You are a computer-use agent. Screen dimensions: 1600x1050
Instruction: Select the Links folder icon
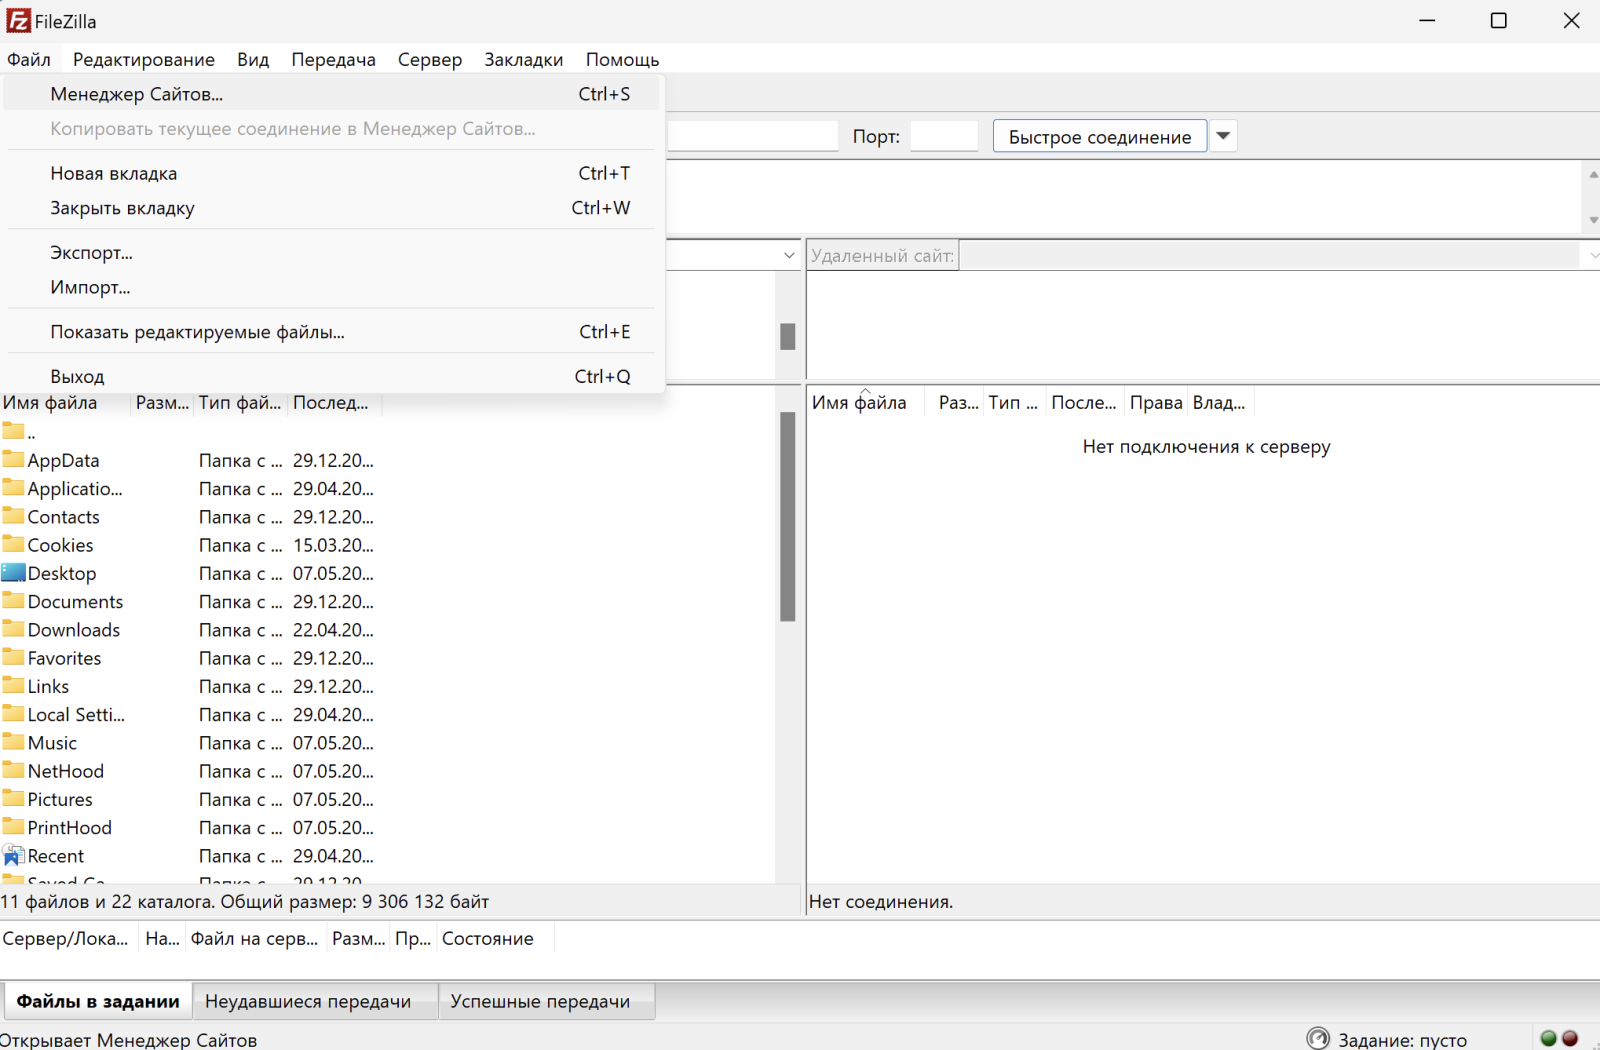coord(13,686)
